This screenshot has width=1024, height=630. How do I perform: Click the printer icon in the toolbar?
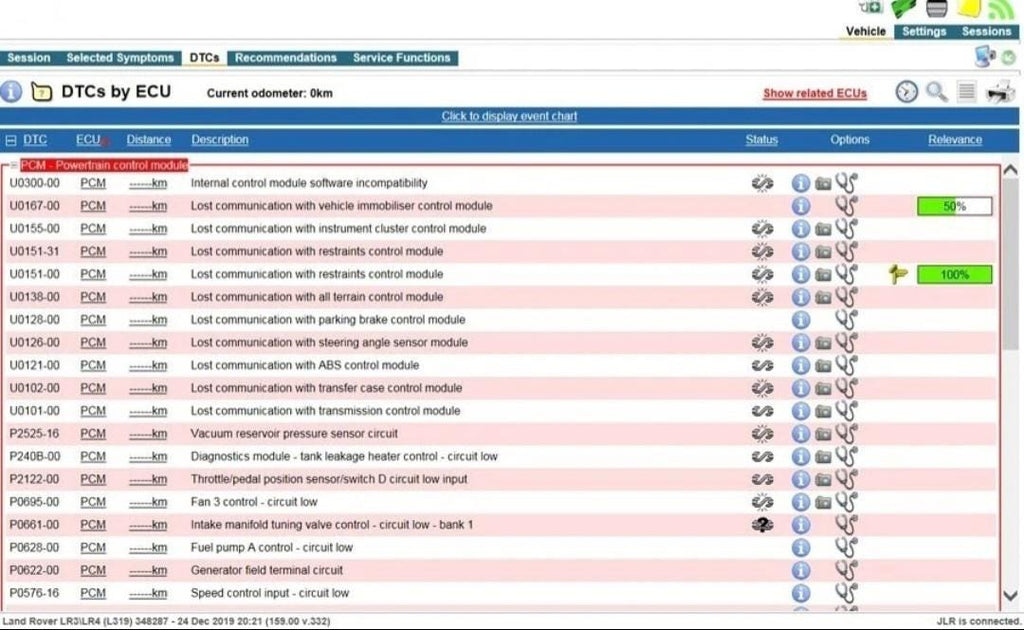1000,92
